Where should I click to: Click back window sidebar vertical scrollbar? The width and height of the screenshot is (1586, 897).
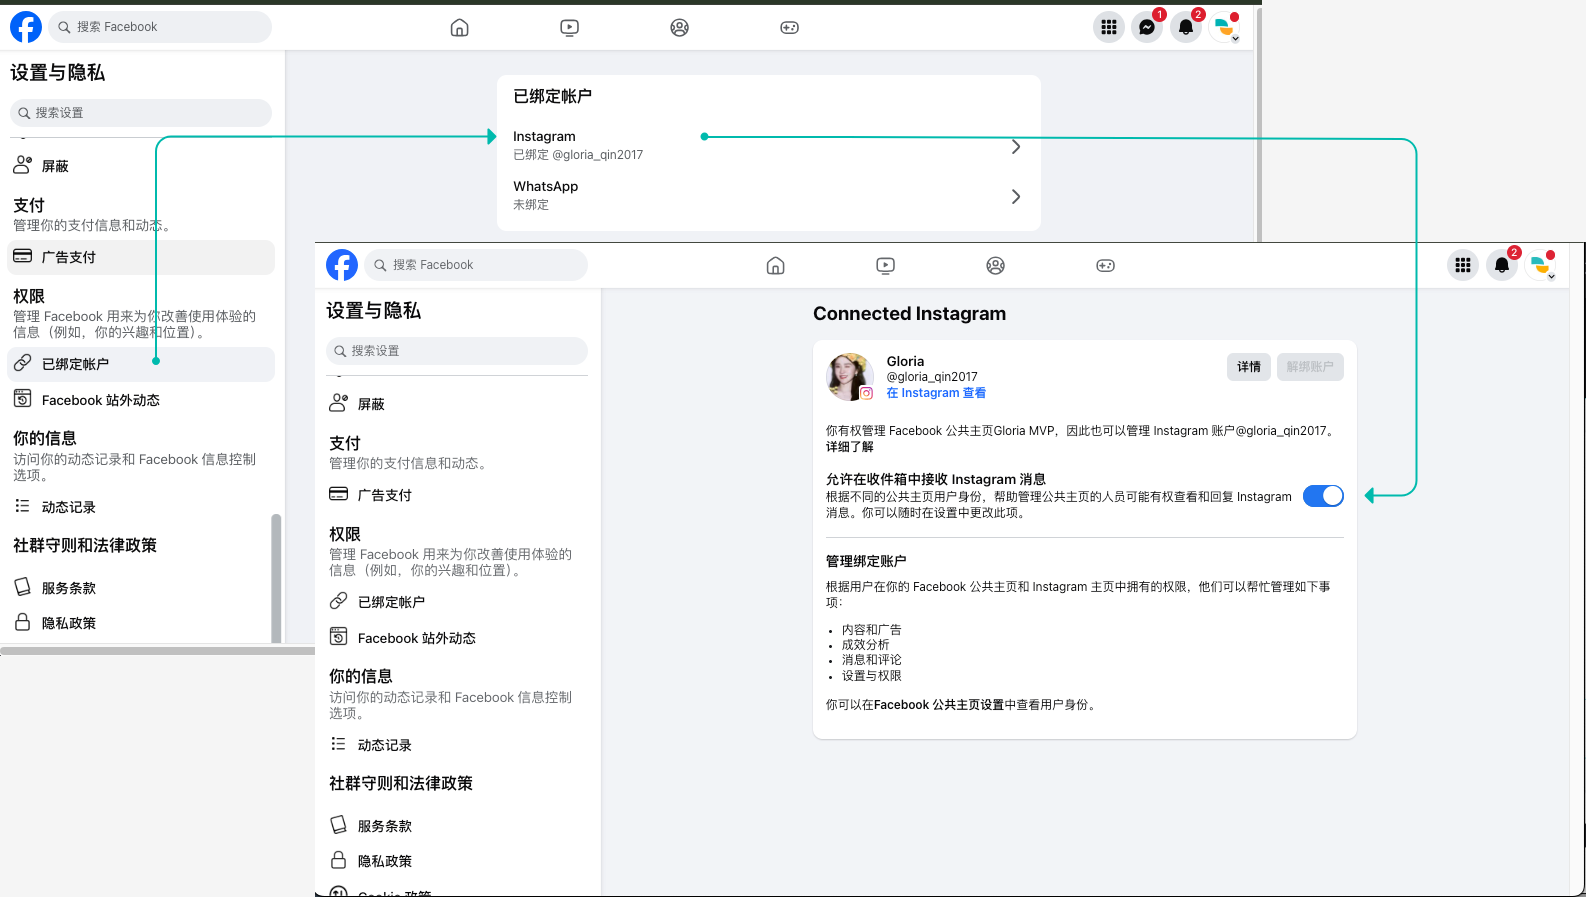point(276,577)
